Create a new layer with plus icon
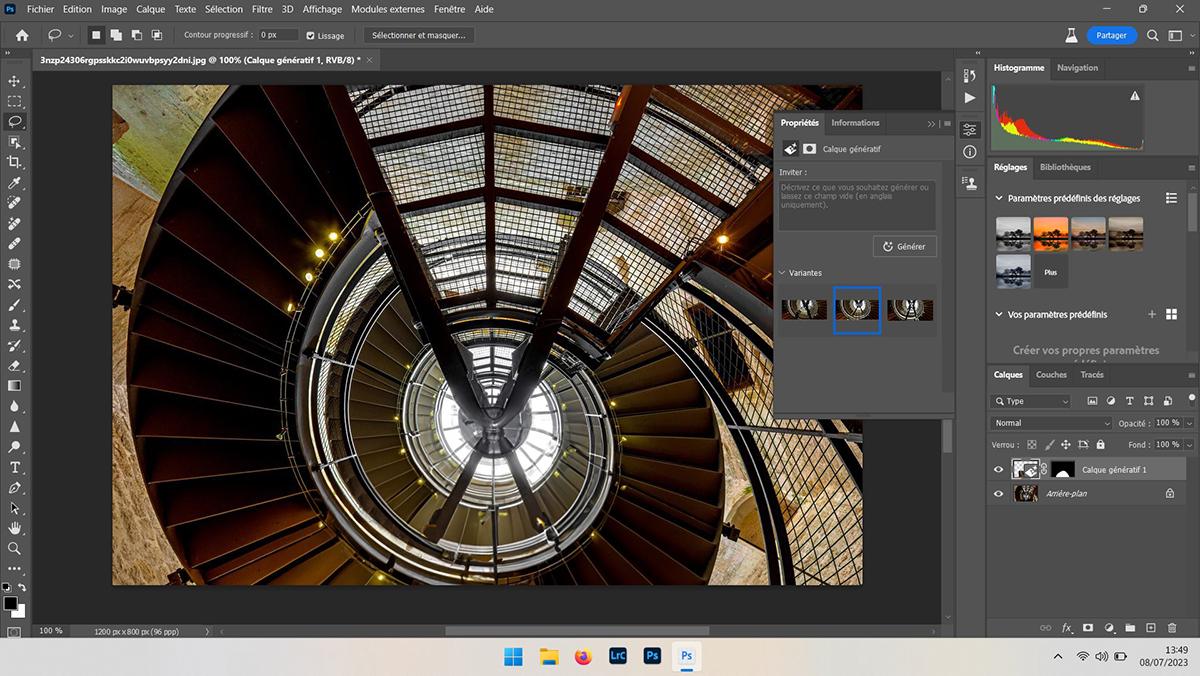Image resolution: width=1200 pixels, height=676 pixels. pyautogui.click(x=1151, y=628)
